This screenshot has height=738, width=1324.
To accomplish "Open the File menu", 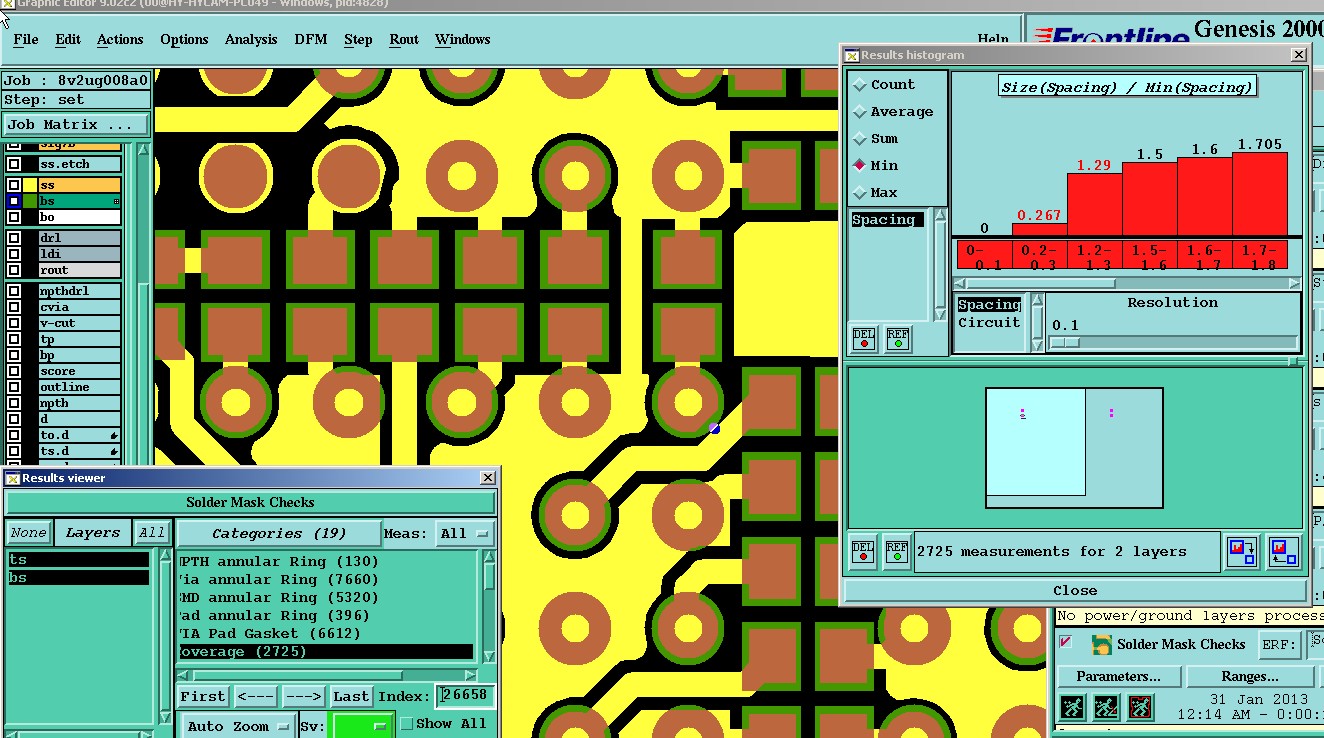I will [26, 40].
